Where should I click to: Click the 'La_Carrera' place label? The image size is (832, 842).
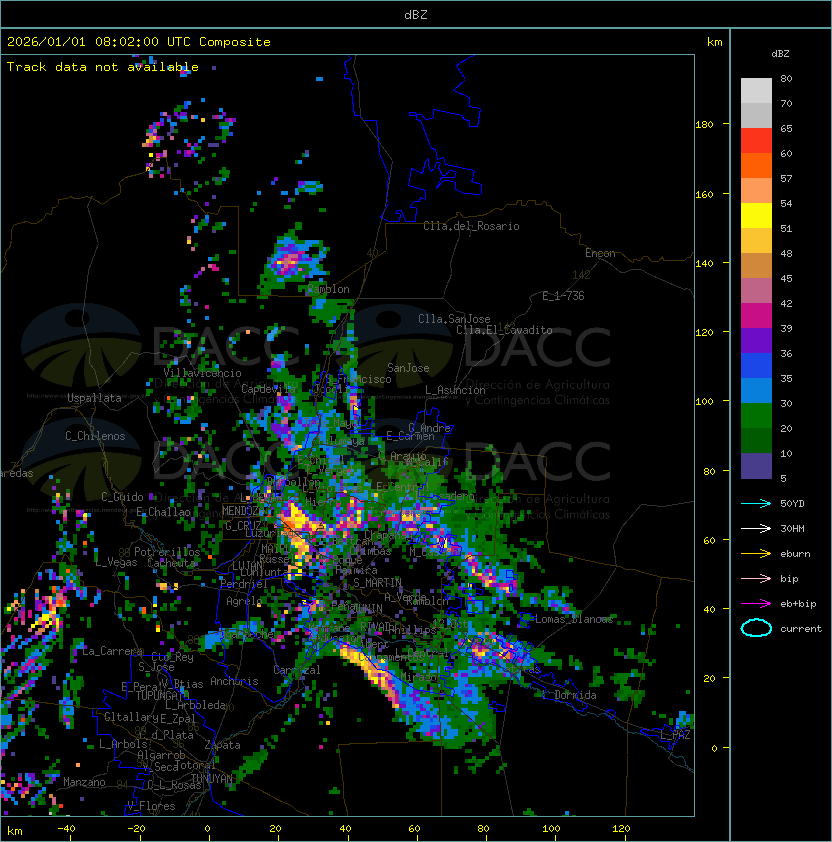coord(113,651)
